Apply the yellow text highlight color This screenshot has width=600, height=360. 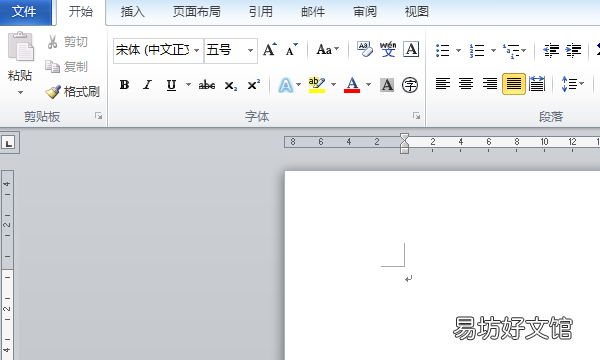pos(317,85)
